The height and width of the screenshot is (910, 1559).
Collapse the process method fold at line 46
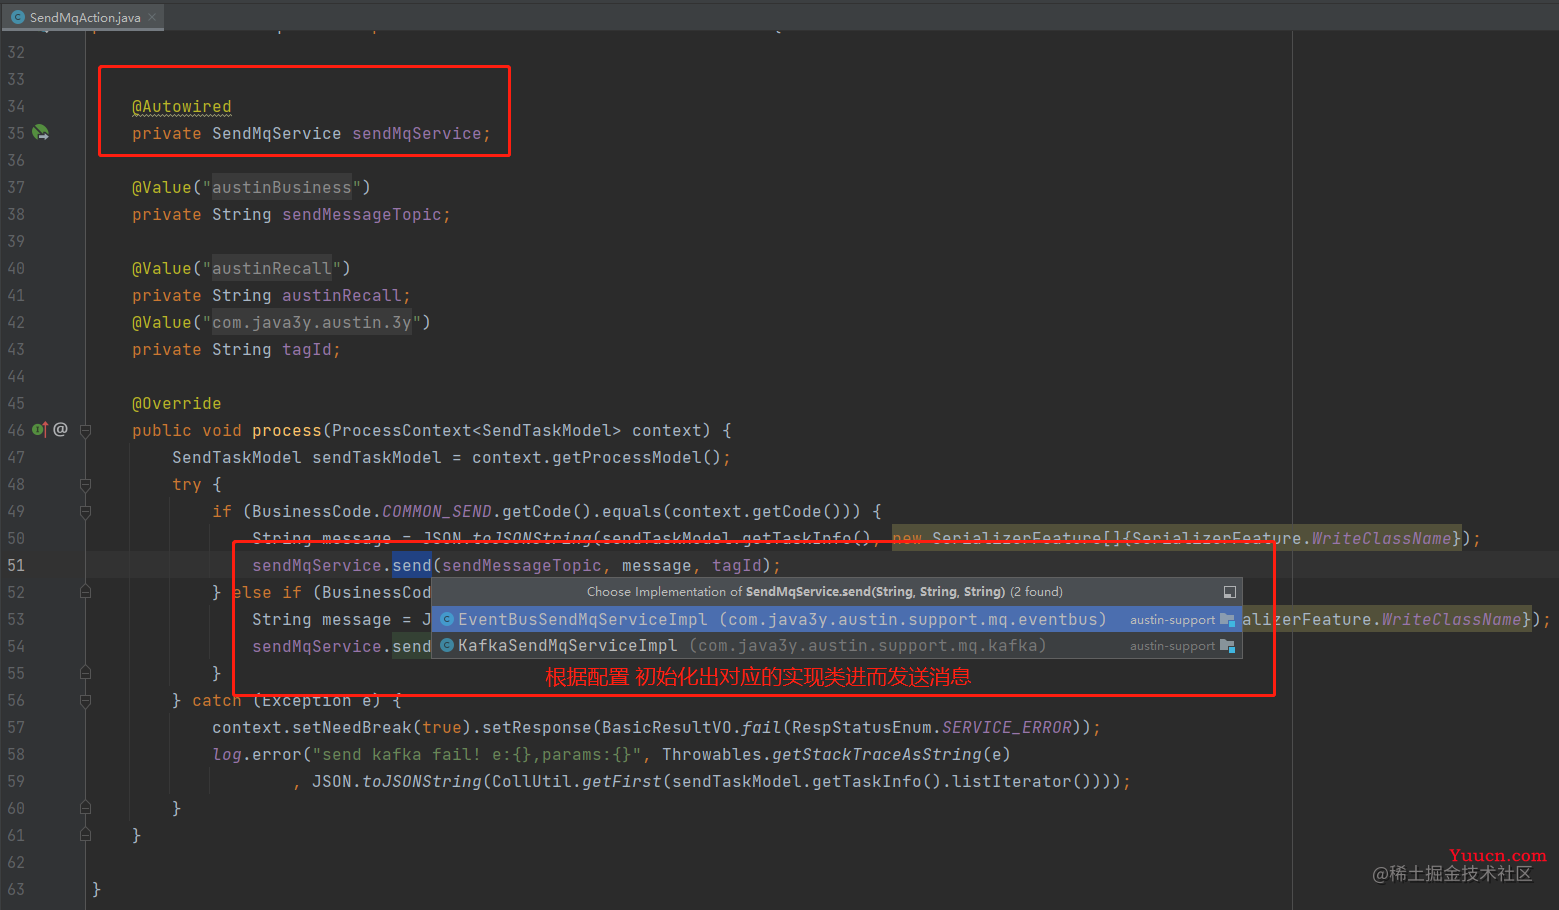point(85,430)
